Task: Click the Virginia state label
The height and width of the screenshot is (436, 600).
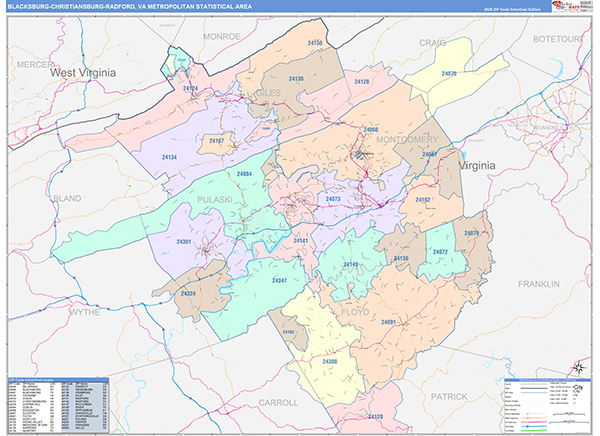Action: coord(484,162)
